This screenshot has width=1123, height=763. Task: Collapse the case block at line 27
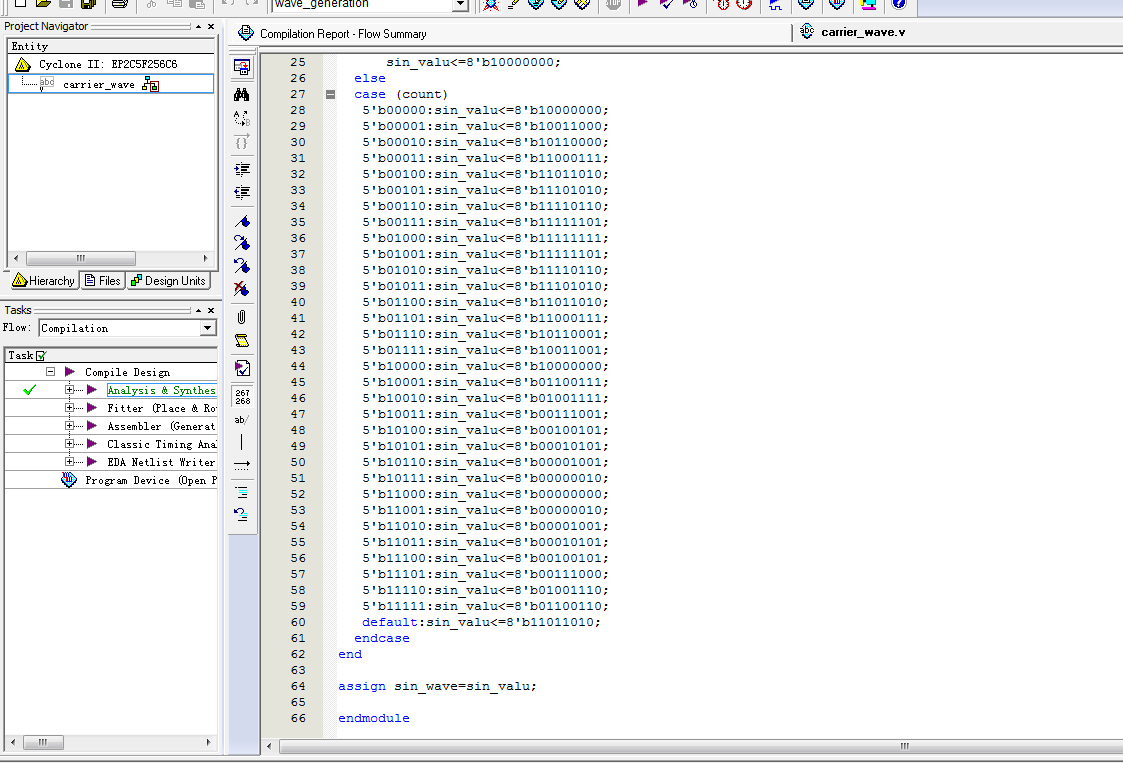(330, 94)
